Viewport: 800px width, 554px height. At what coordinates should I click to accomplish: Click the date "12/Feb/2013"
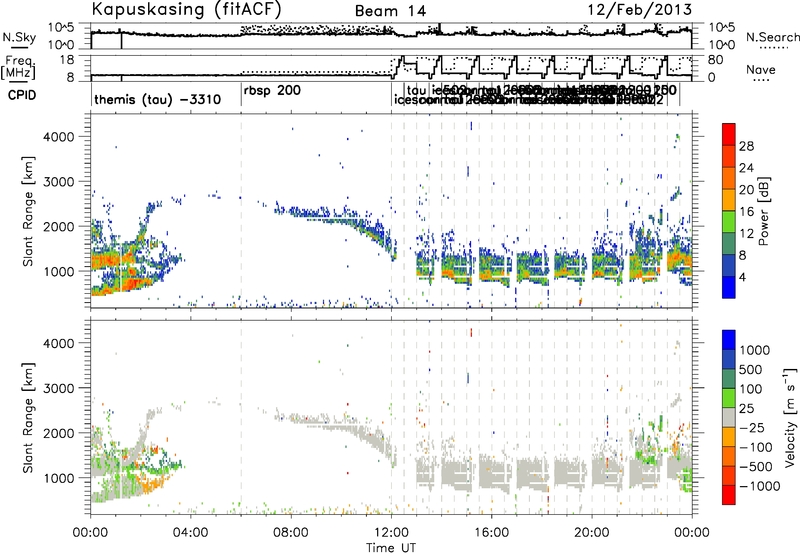639,10
